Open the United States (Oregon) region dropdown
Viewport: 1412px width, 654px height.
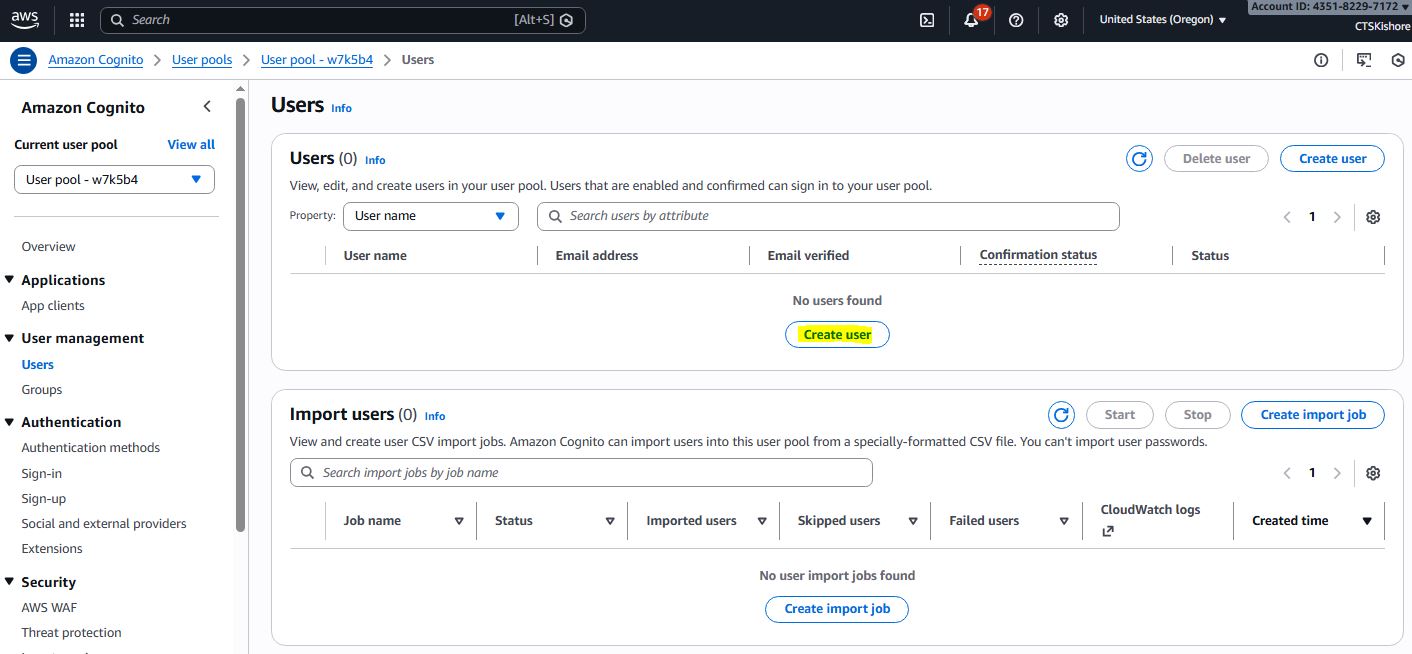point(1162,20)
